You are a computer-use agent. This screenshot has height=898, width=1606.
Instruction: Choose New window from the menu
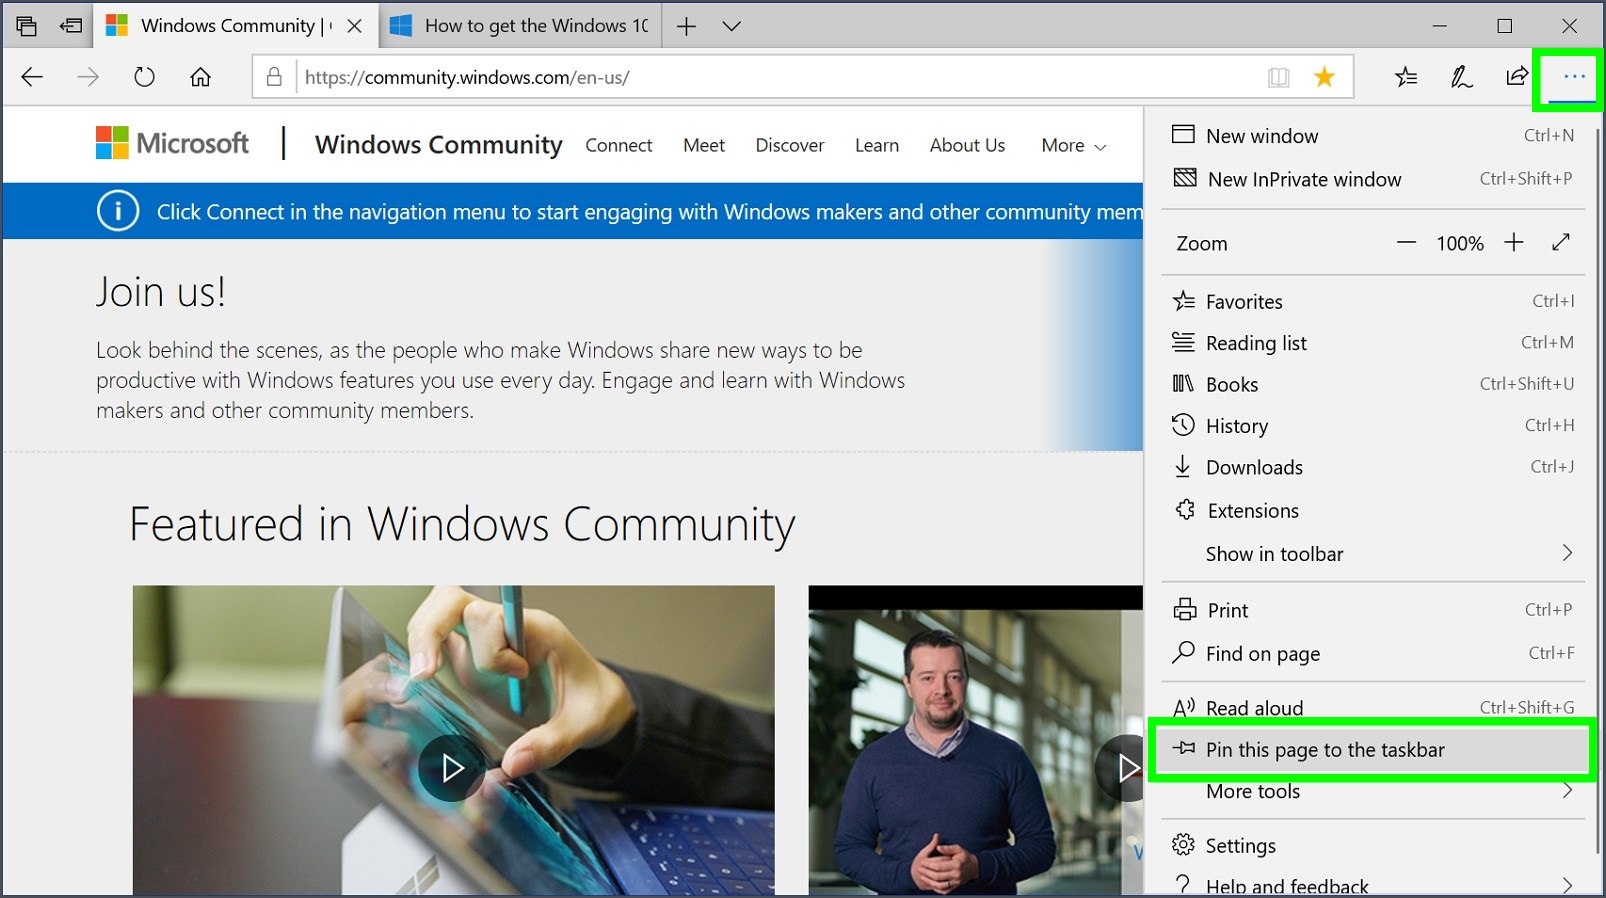1373,135
